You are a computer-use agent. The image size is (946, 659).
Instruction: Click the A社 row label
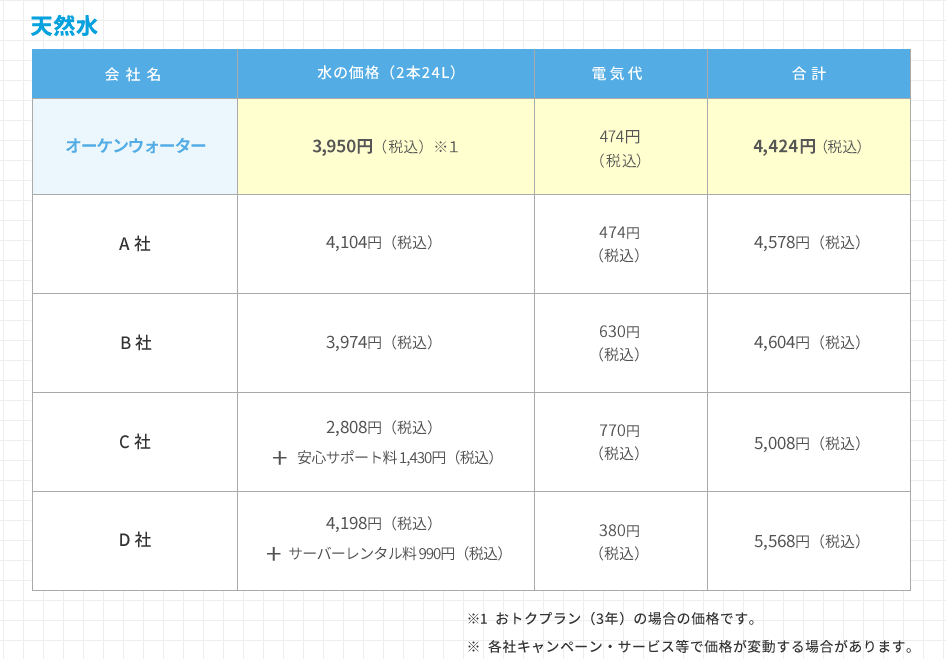(x=135, y=244)
